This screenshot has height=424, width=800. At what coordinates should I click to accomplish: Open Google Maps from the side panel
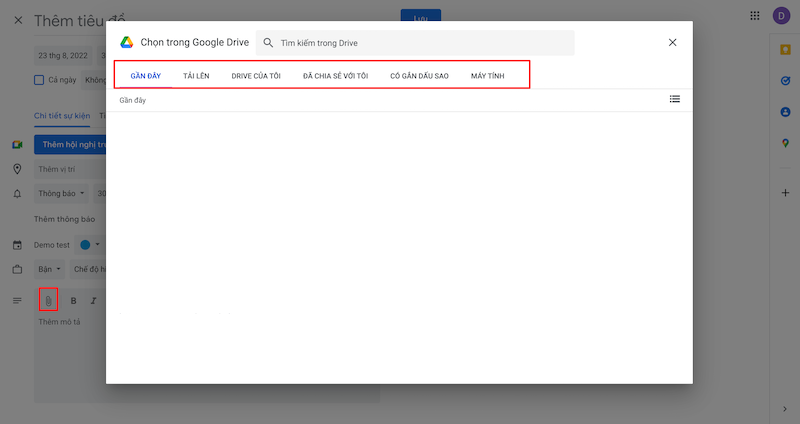pos(785,143)
